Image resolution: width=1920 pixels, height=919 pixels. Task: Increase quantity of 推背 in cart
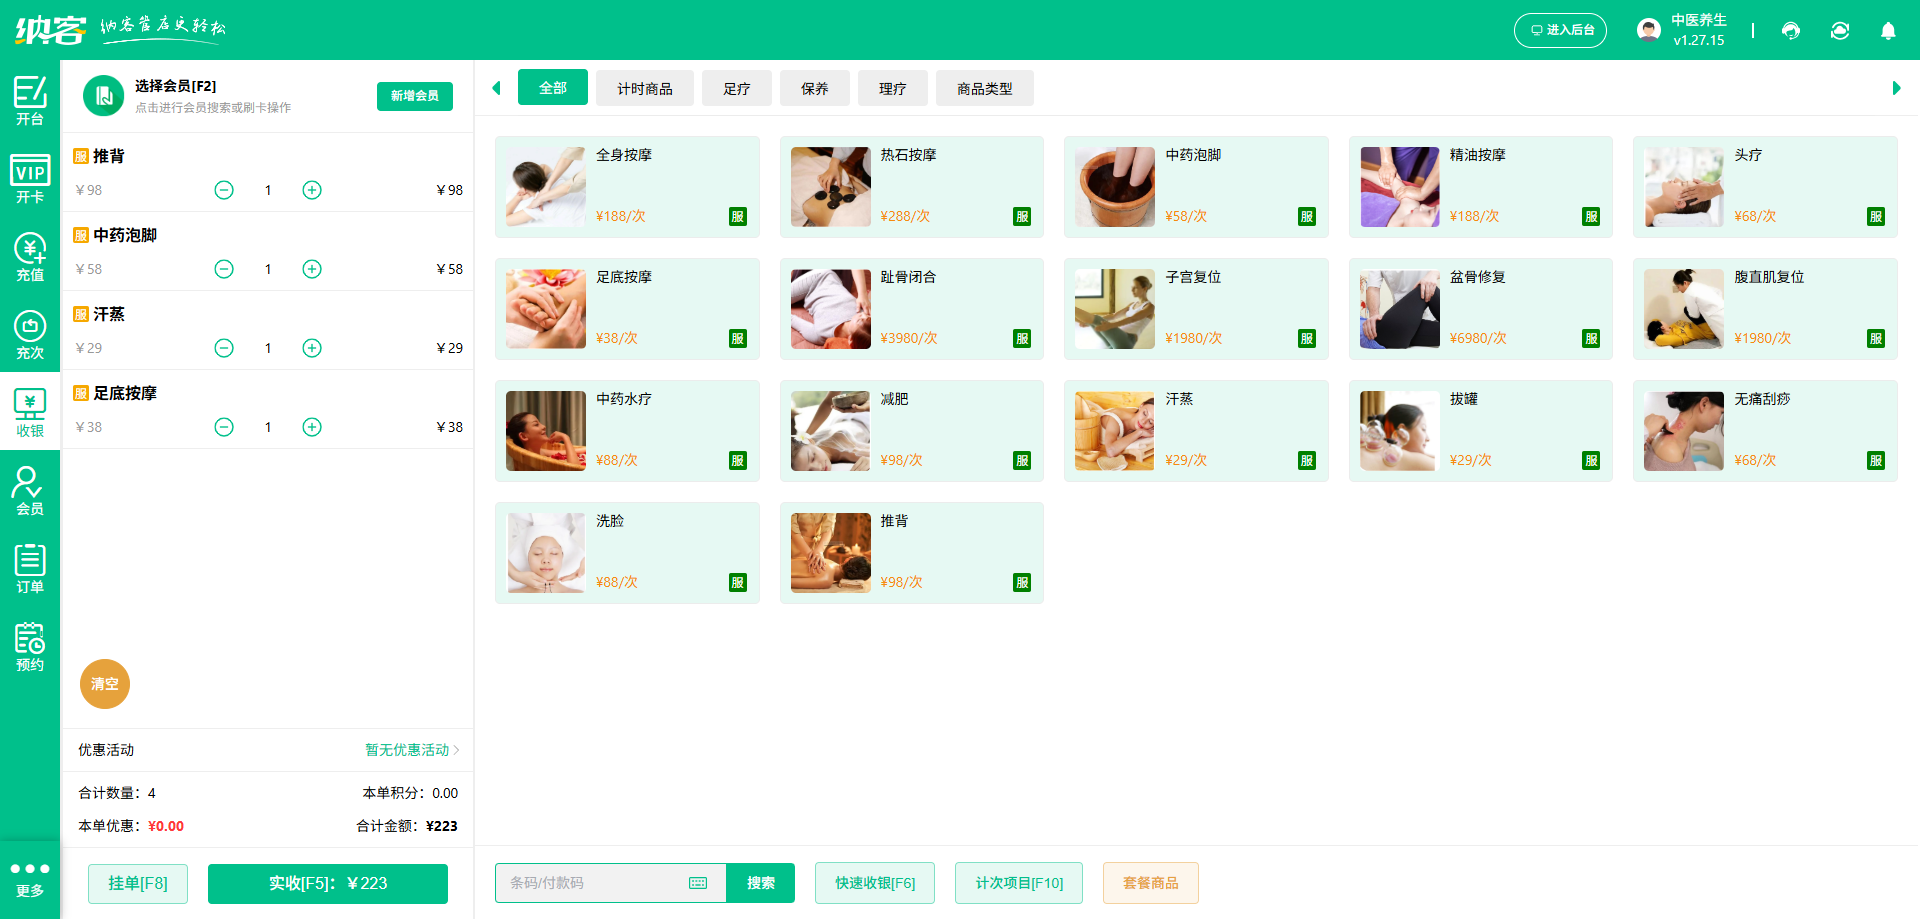[311, 189]
